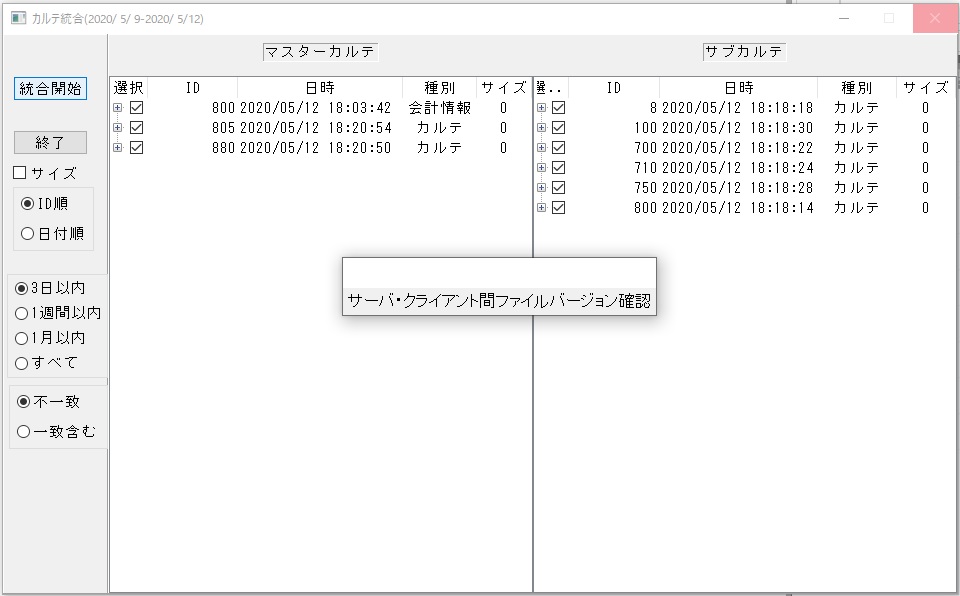Click the app icon in title bar

tap(18, 18)
